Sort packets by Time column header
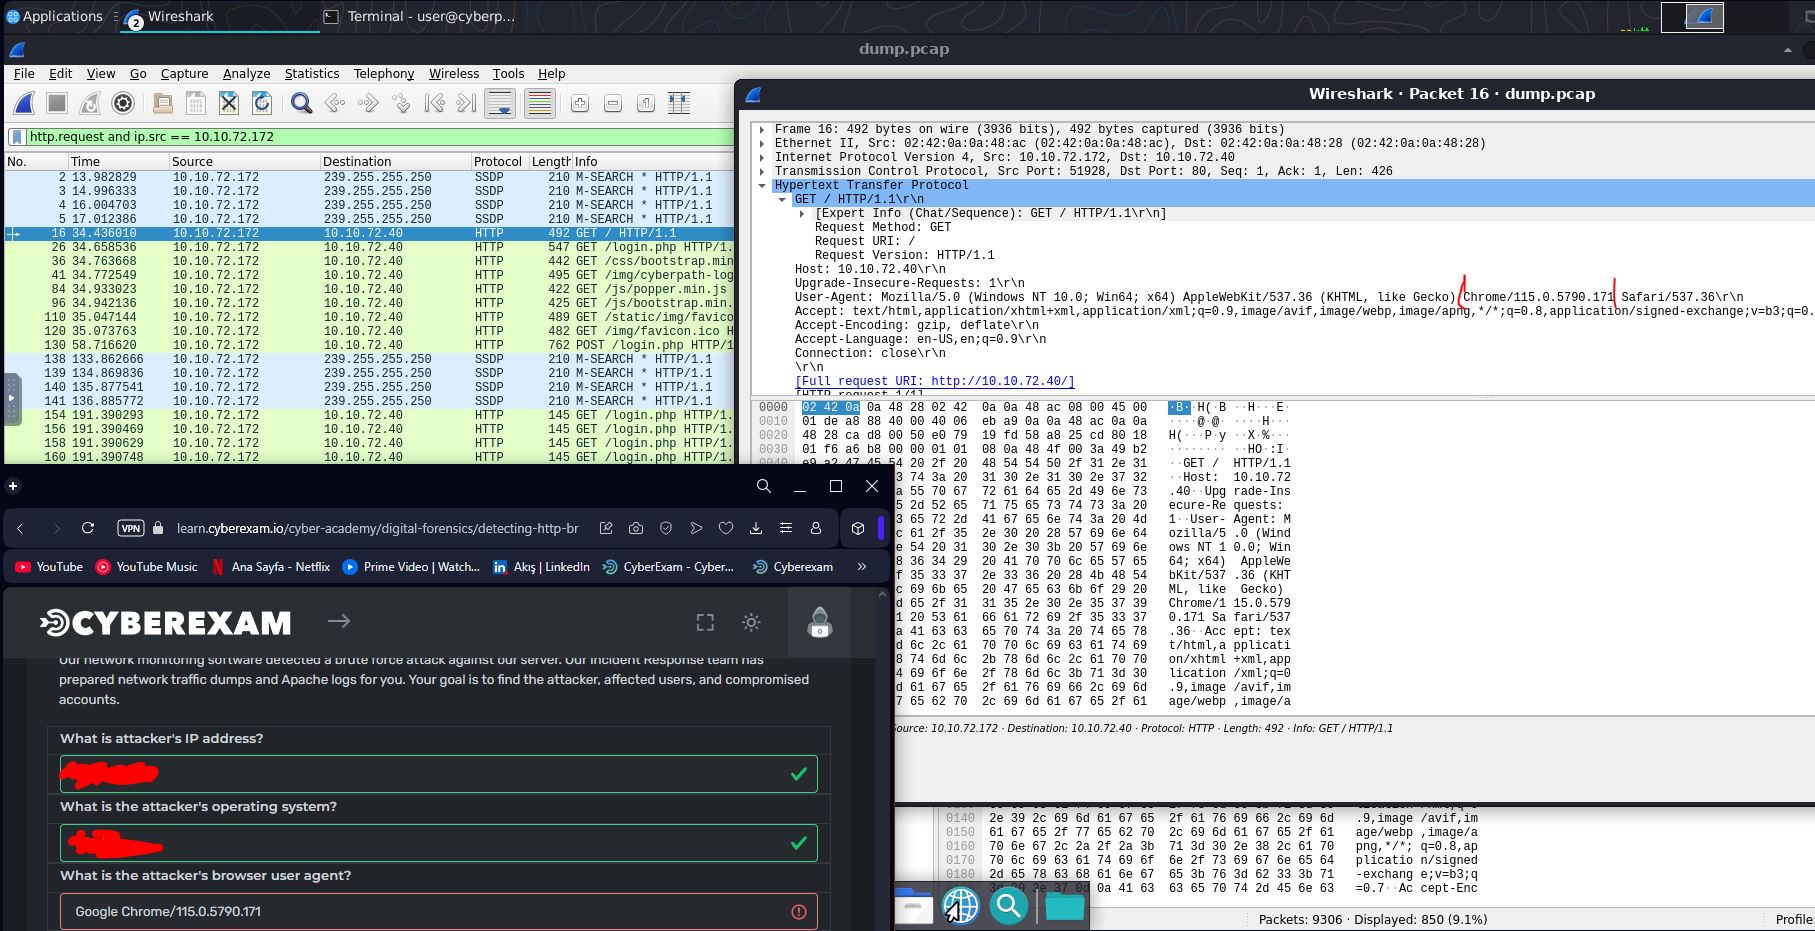This screenshot has width=1815, height=931. tap(118, 161)
